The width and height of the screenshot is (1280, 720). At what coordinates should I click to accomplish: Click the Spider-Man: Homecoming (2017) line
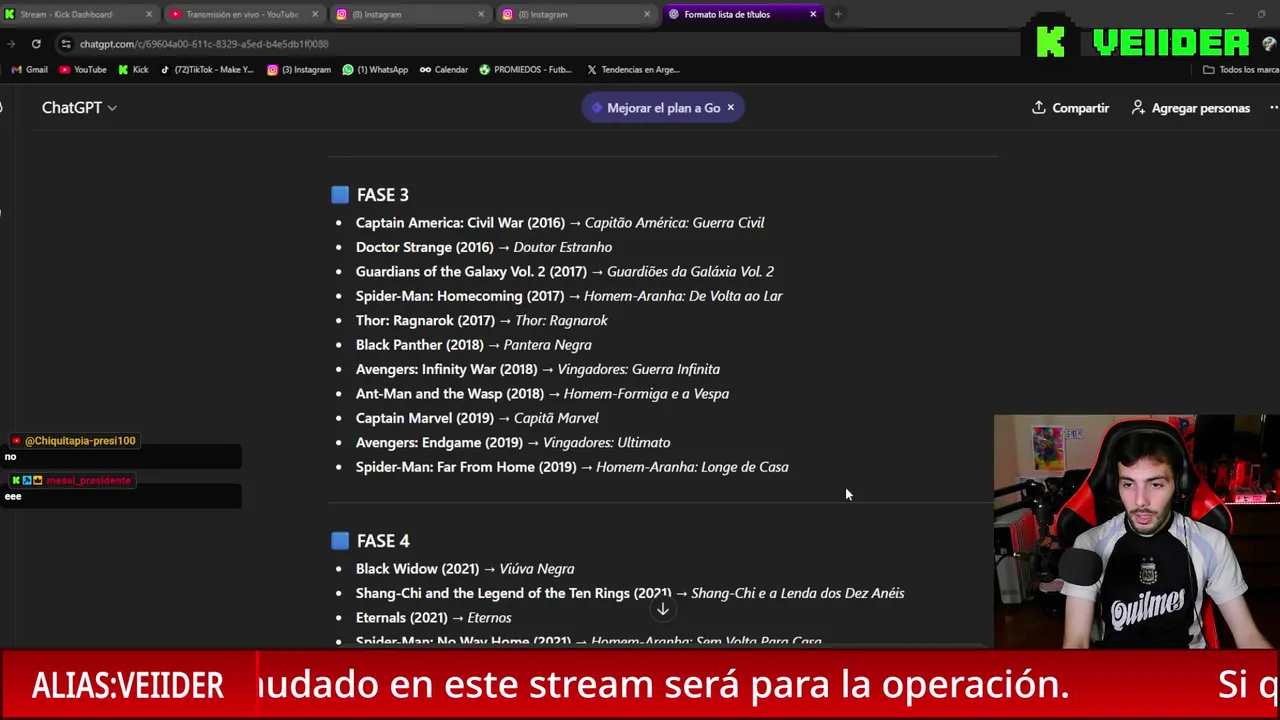[x=569, y=296]
